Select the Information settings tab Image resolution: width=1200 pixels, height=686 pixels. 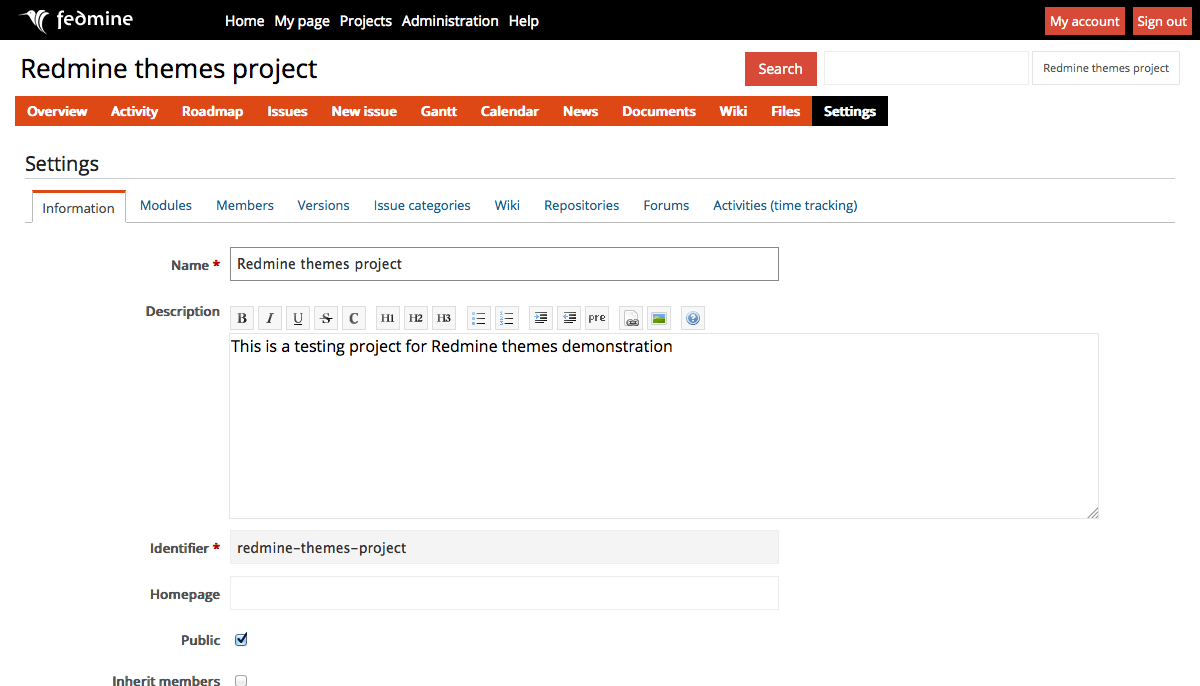(78, 207)
